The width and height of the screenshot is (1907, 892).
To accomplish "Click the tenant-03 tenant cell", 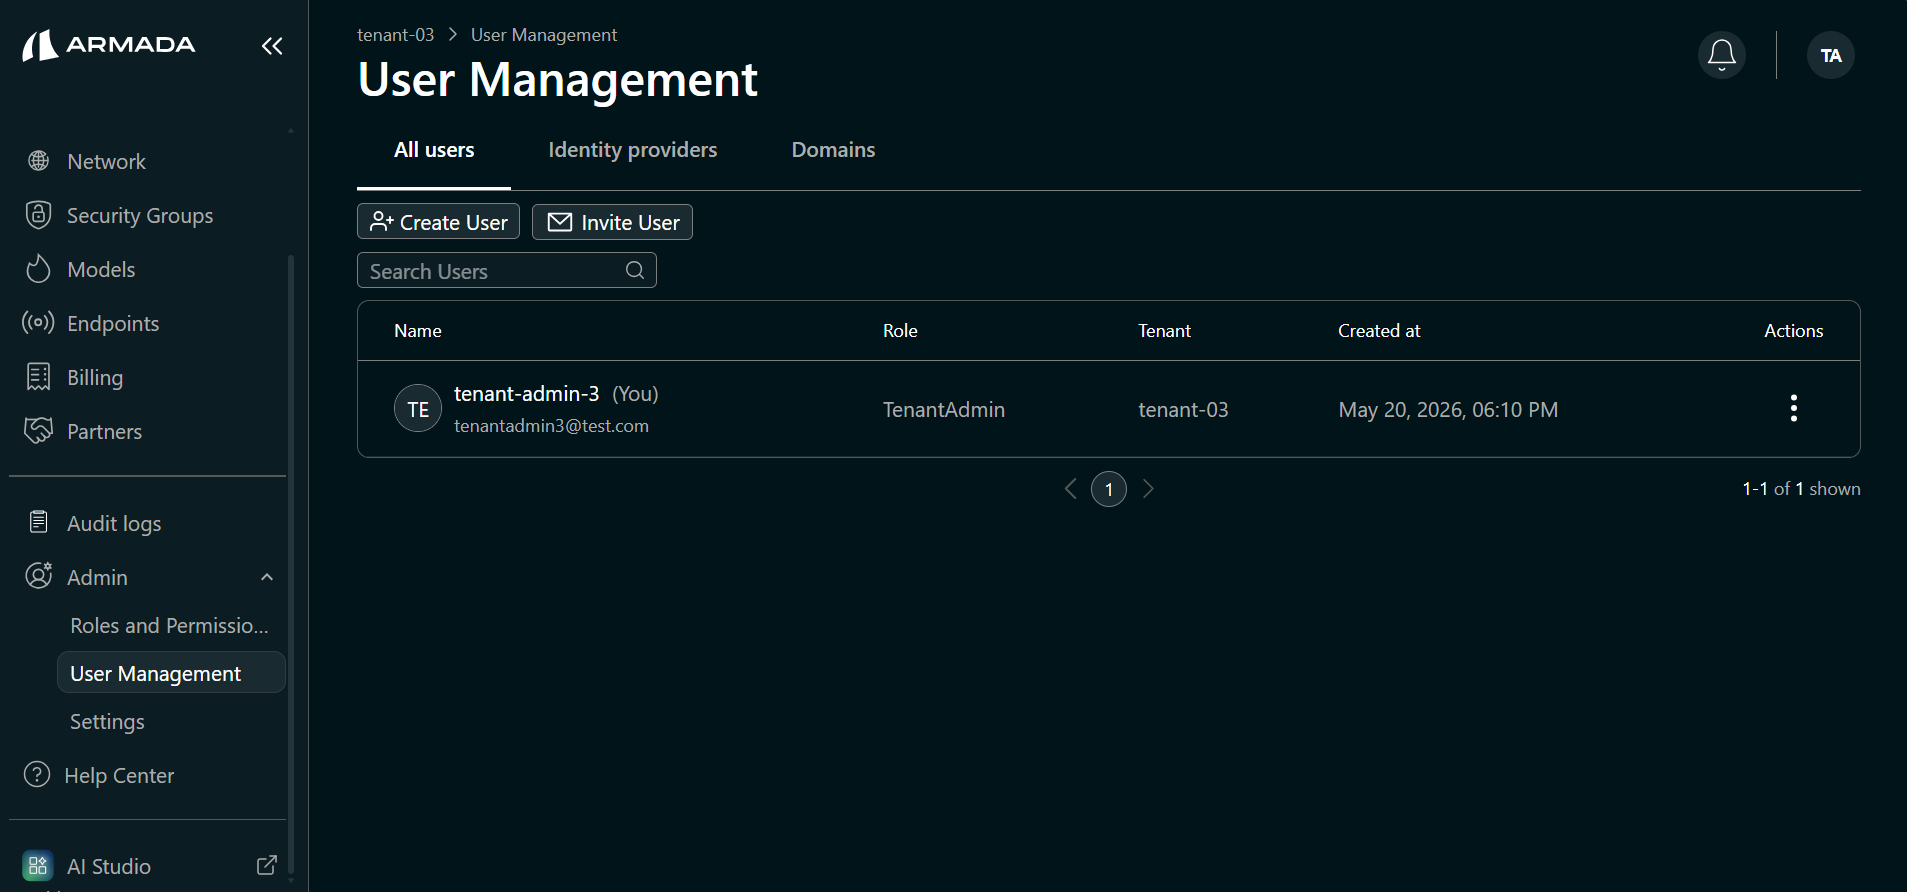I will coord(1183,410).
